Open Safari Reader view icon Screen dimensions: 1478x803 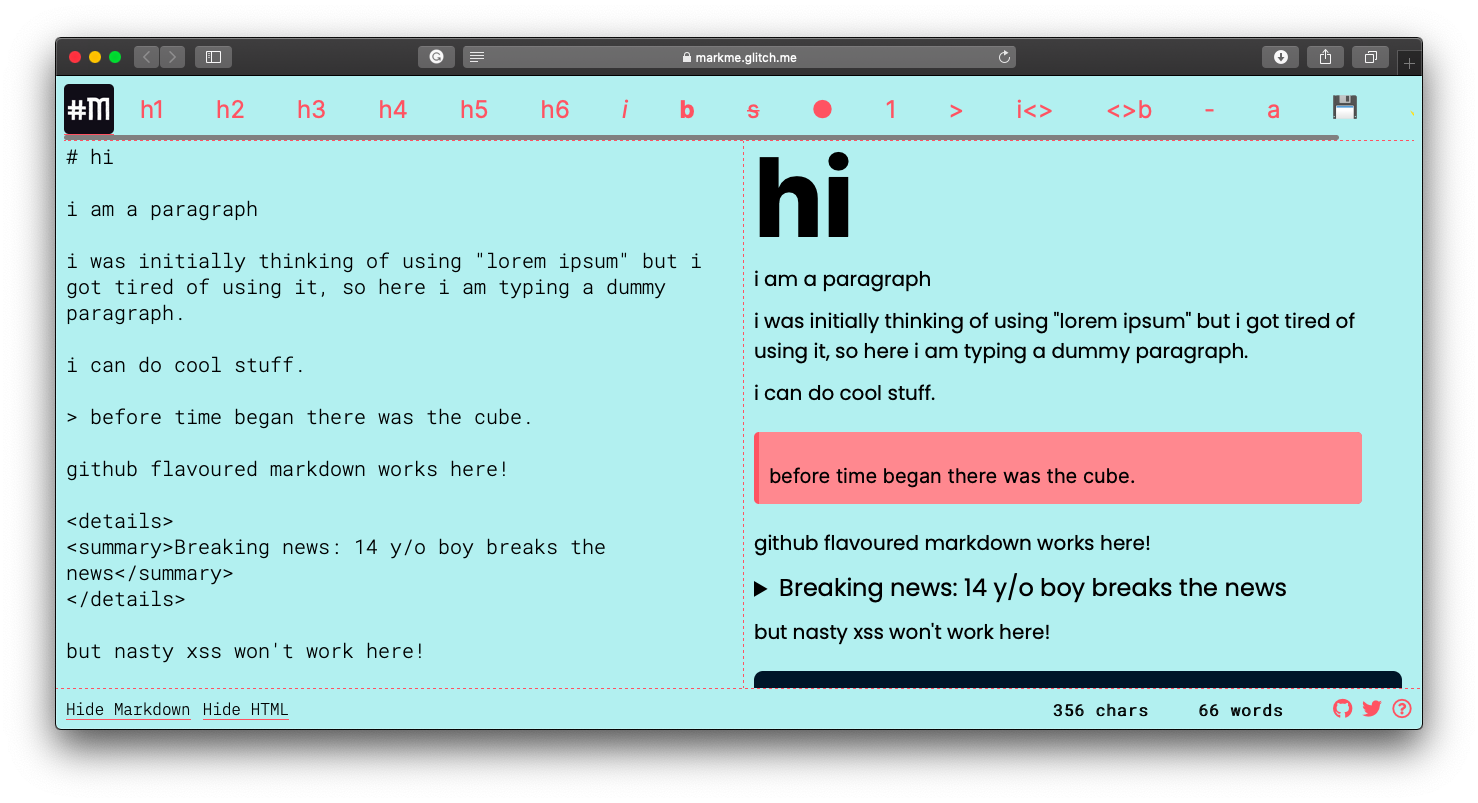[477, 57]
